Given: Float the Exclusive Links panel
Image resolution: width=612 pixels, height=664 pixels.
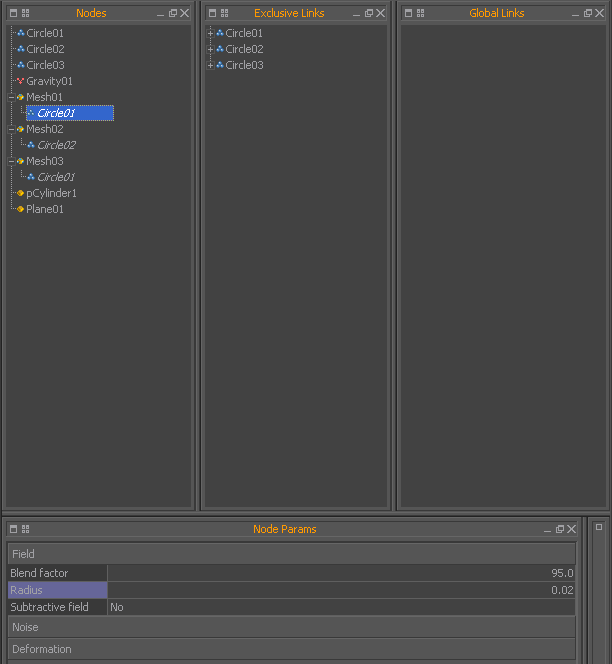Looking at the screenshot, I should pyautogui.click(x=369, y=13).
